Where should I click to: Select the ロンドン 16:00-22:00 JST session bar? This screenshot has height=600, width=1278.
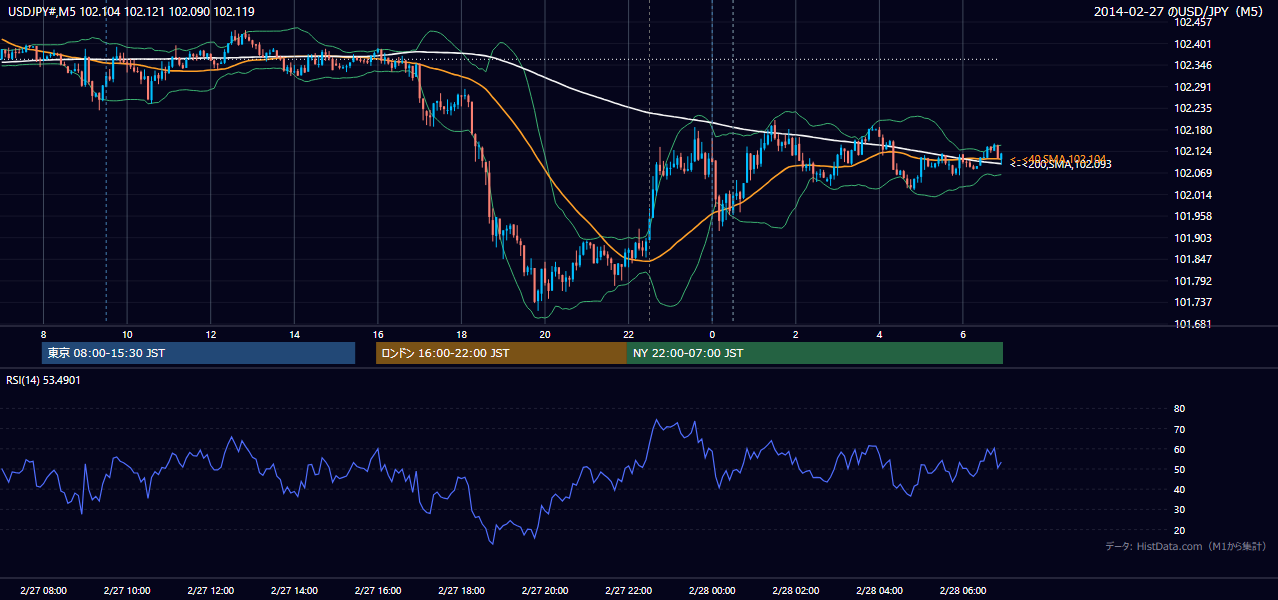click(501, 353)
